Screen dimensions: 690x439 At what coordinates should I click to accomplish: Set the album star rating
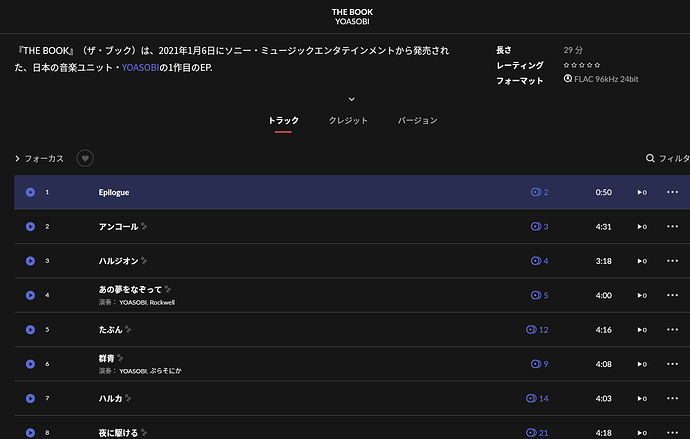582,65
